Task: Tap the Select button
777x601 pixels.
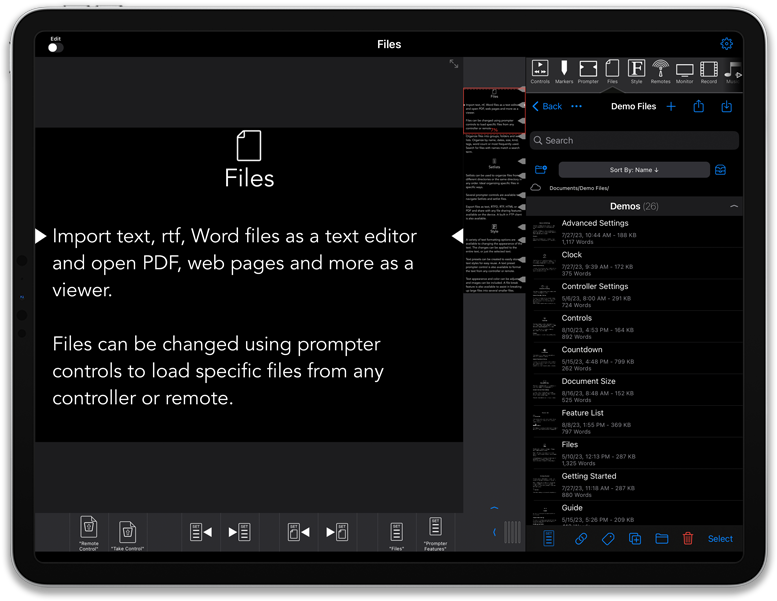Action: [x=720, y=539]
